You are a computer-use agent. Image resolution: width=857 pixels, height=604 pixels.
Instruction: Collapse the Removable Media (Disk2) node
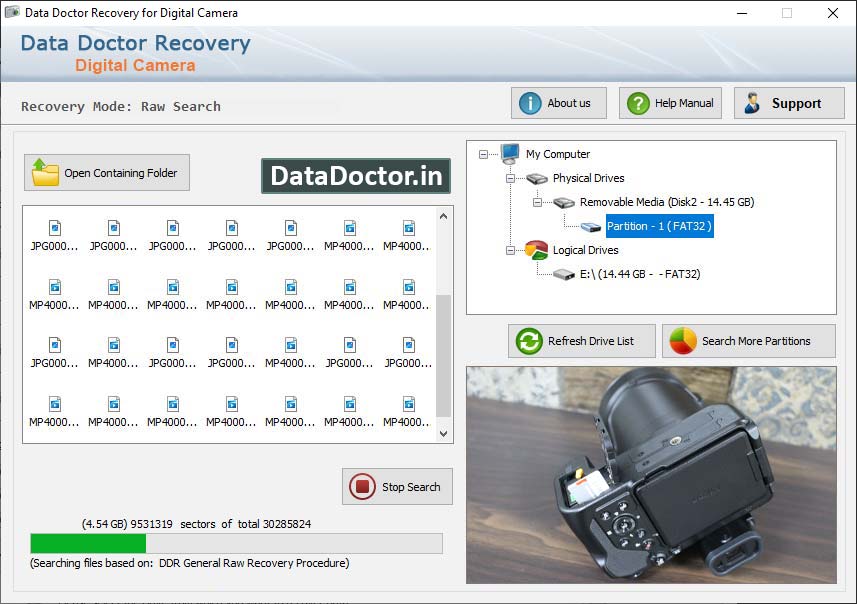[538, 201]
